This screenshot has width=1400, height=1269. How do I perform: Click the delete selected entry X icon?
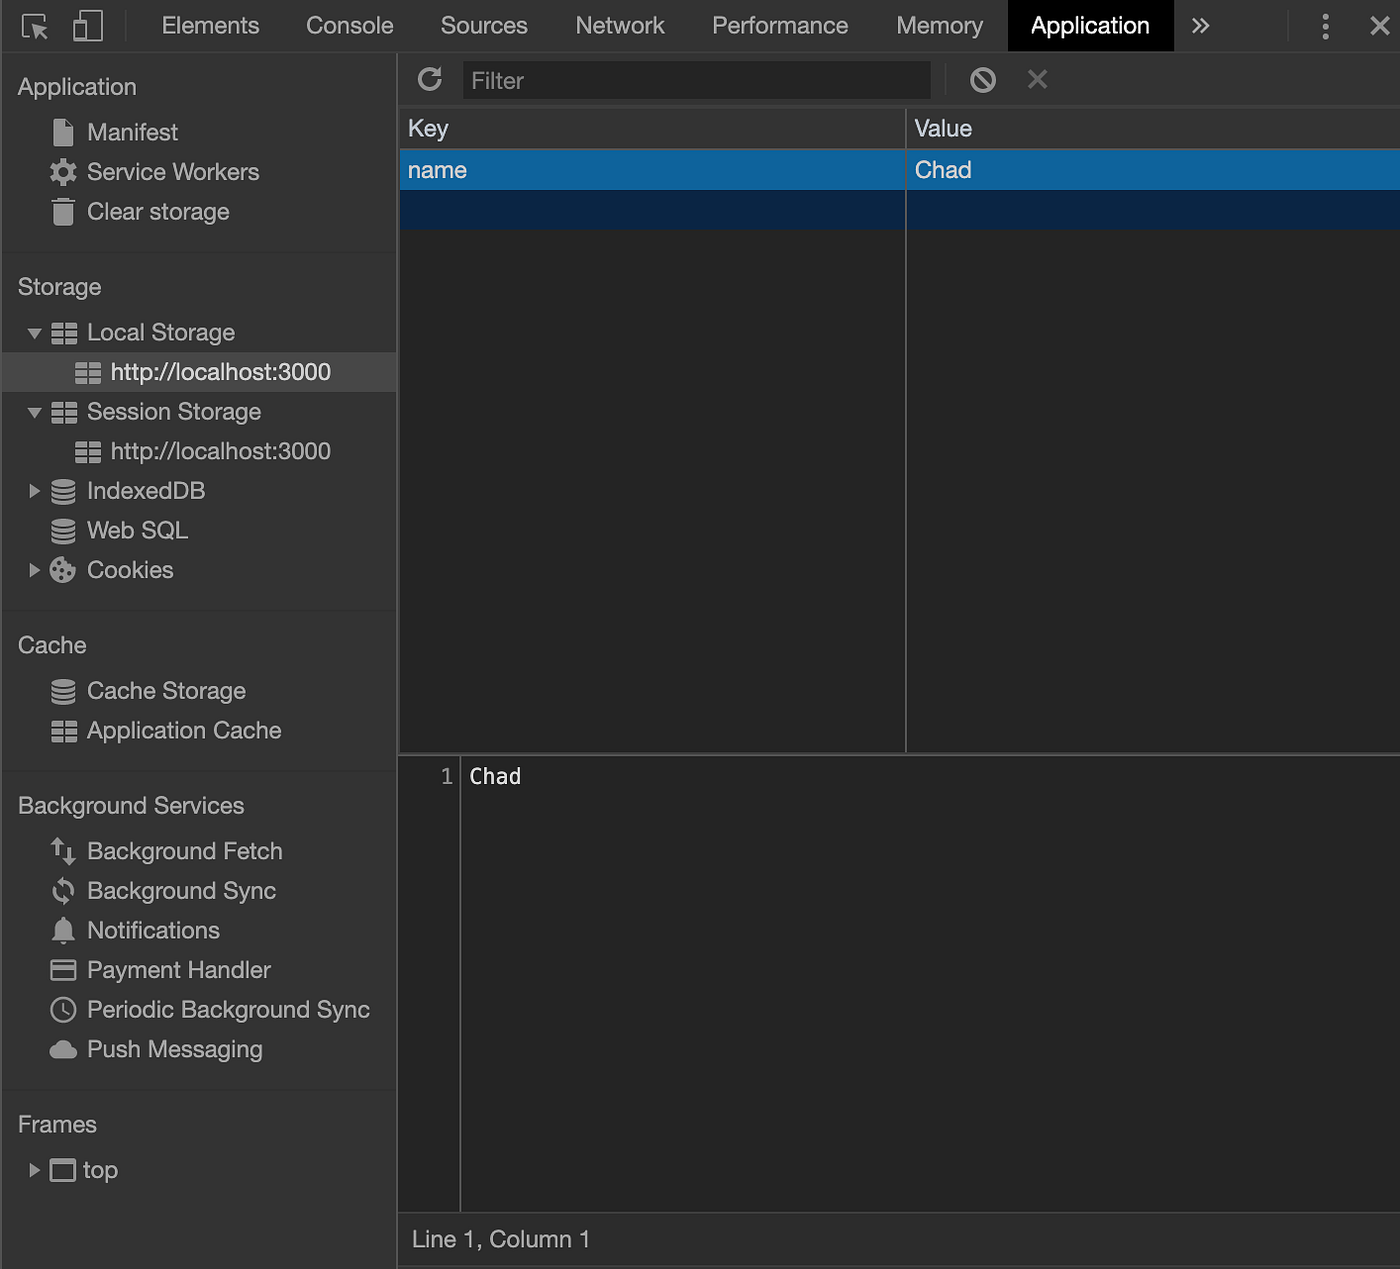[x=1037, y=79]
